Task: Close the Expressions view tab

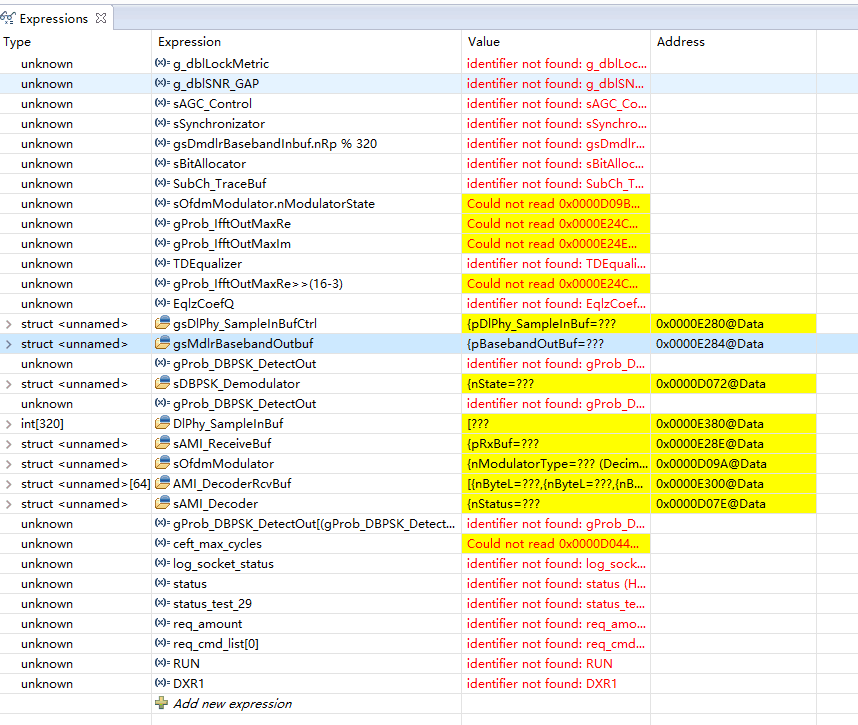Action: (x=101, y=18)
